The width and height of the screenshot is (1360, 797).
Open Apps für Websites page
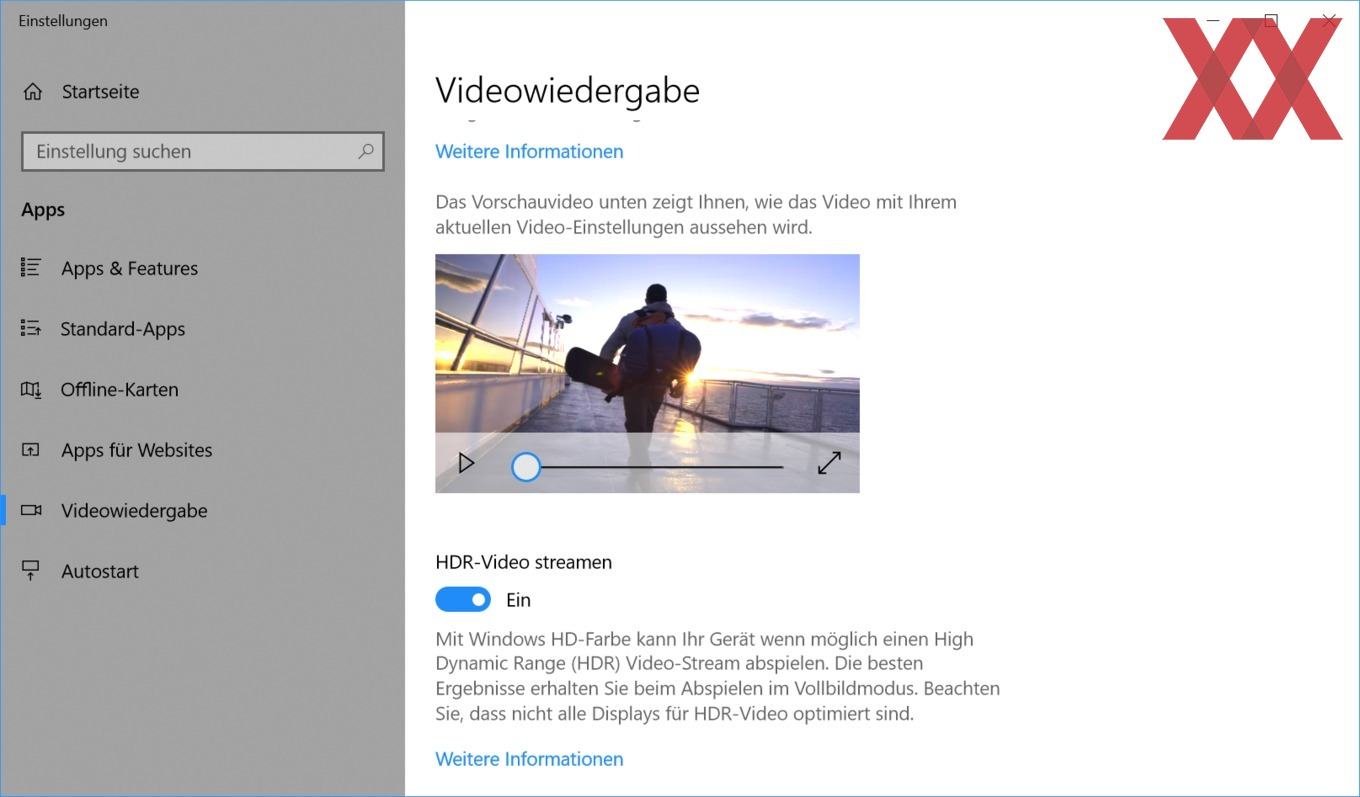click(x=136, y=450)
